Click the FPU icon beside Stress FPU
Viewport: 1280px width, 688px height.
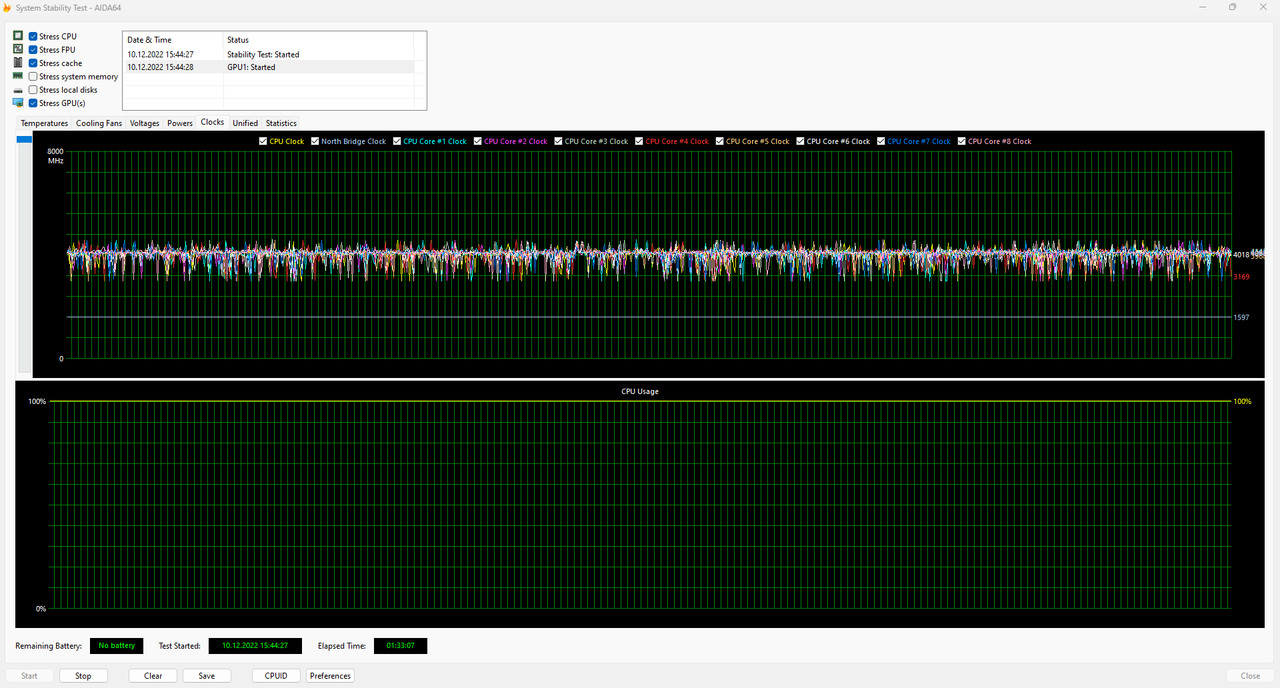point(17,49)
